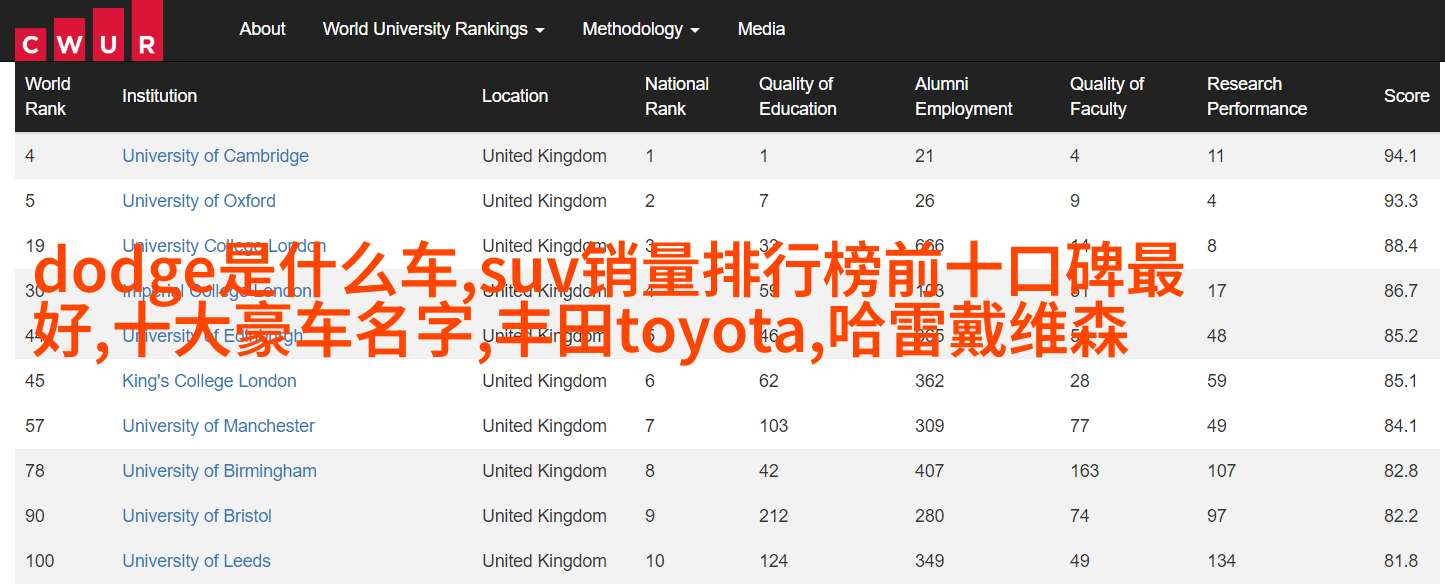Click Birmingham's score 82.8
1445x585 pixels.
[1401, 471]
